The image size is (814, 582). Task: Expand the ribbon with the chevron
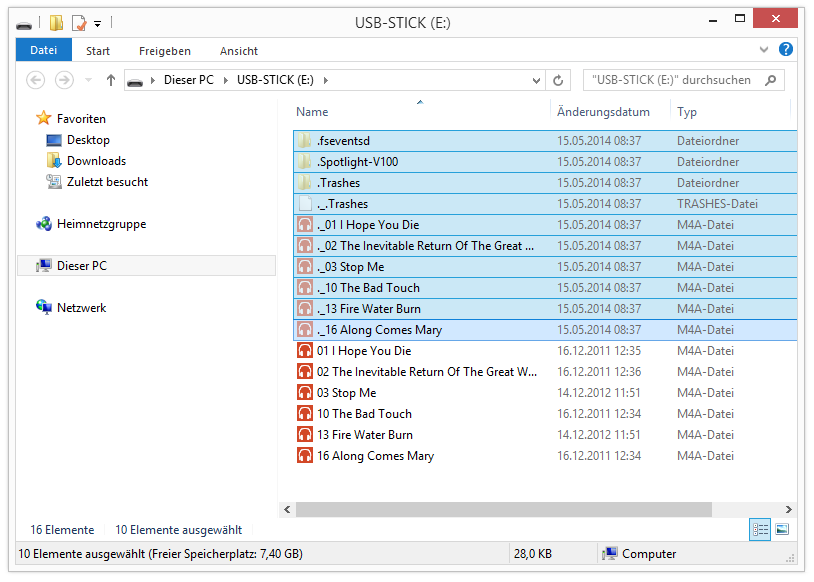766,49
